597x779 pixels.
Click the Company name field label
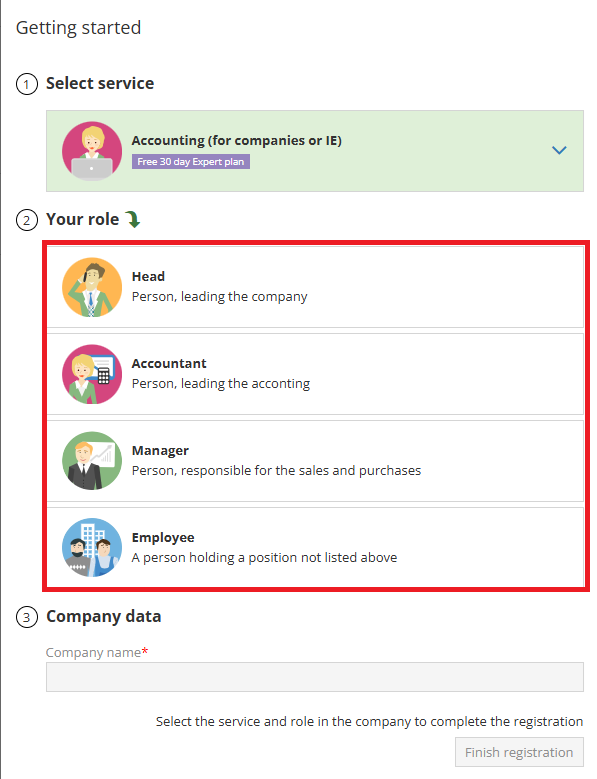pos(97,652)
